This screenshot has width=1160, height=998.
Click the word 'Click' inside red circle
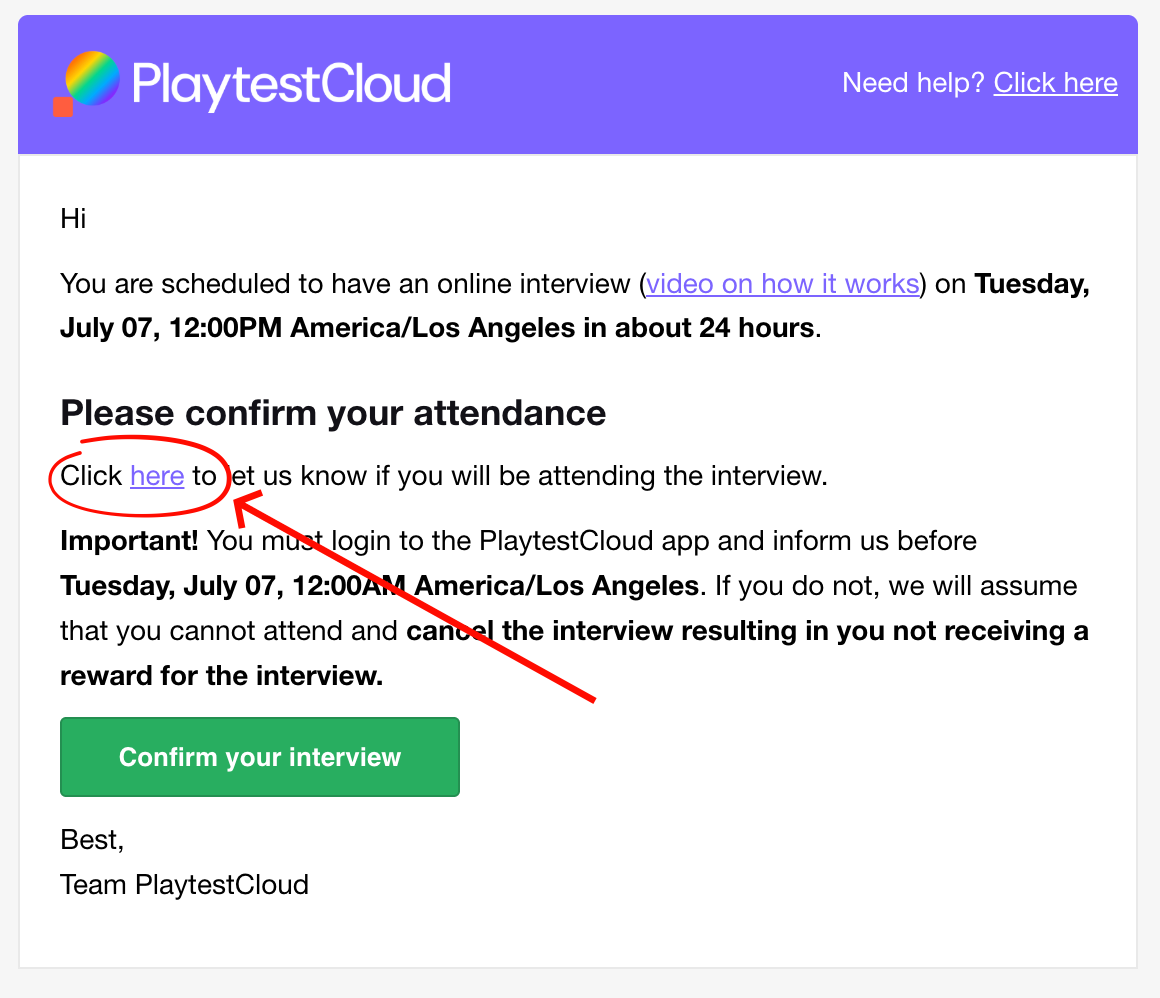click(91, 476)
